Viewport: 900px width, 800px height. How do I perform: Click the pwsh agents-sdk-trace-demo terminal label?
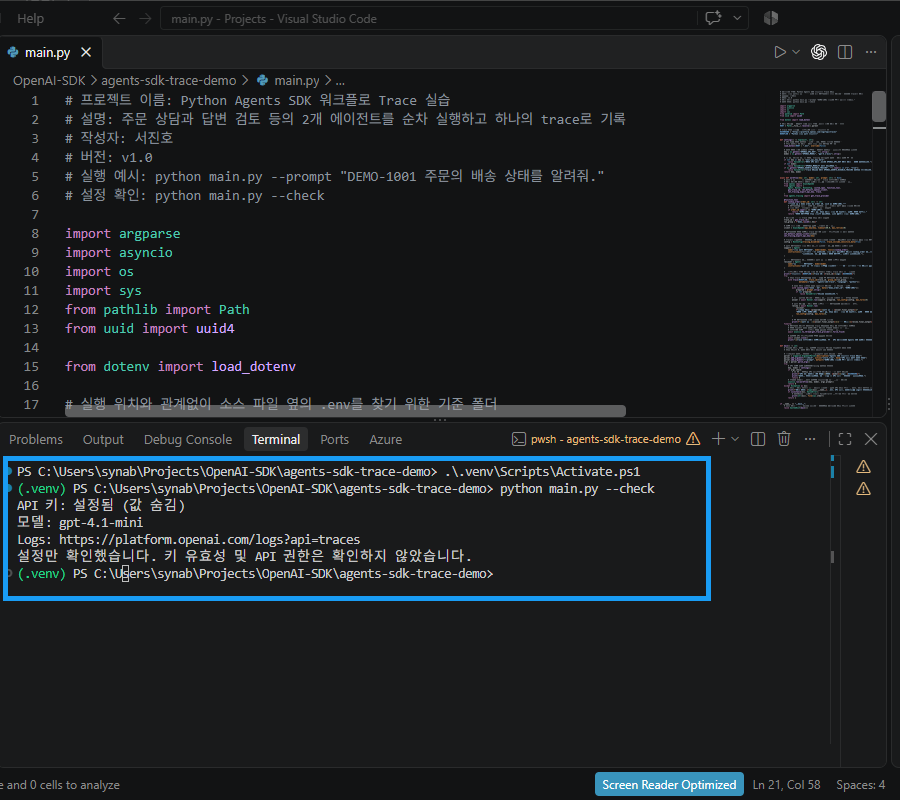click(x=606, y=440)
